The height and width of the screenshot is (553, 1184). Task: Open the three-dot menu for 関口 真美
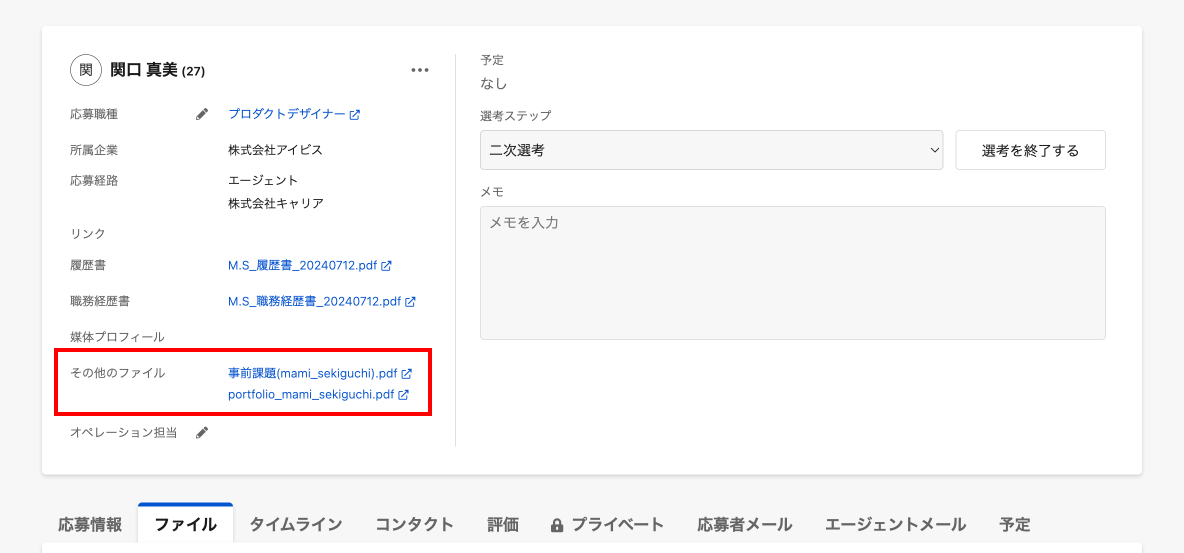[x=420, y=70]
